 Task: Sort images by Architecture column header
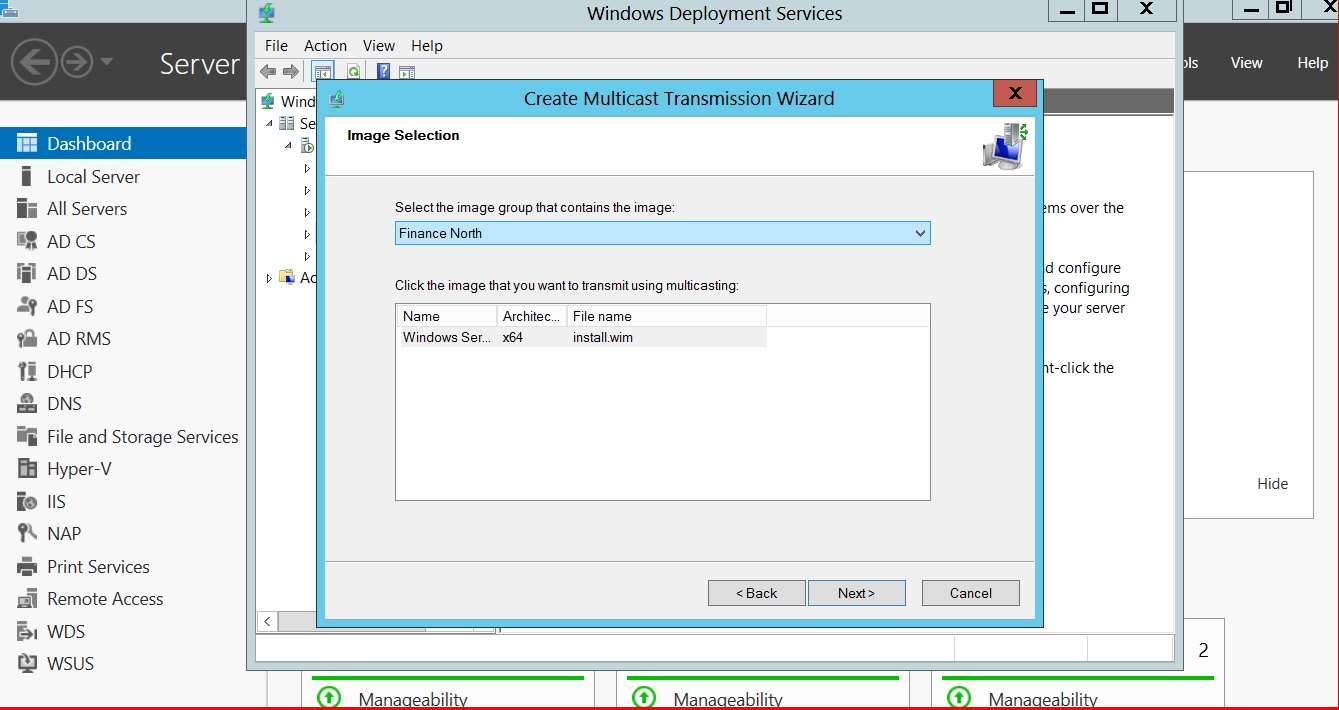pos(531,316)
